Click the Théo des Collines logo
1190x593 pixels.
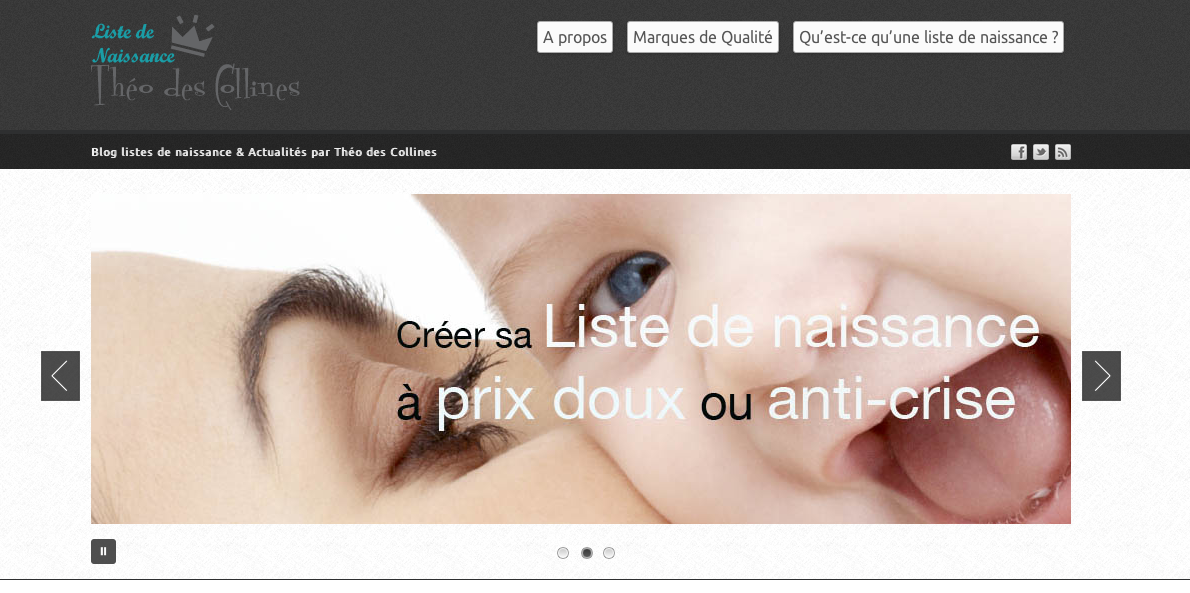point(196,87)
